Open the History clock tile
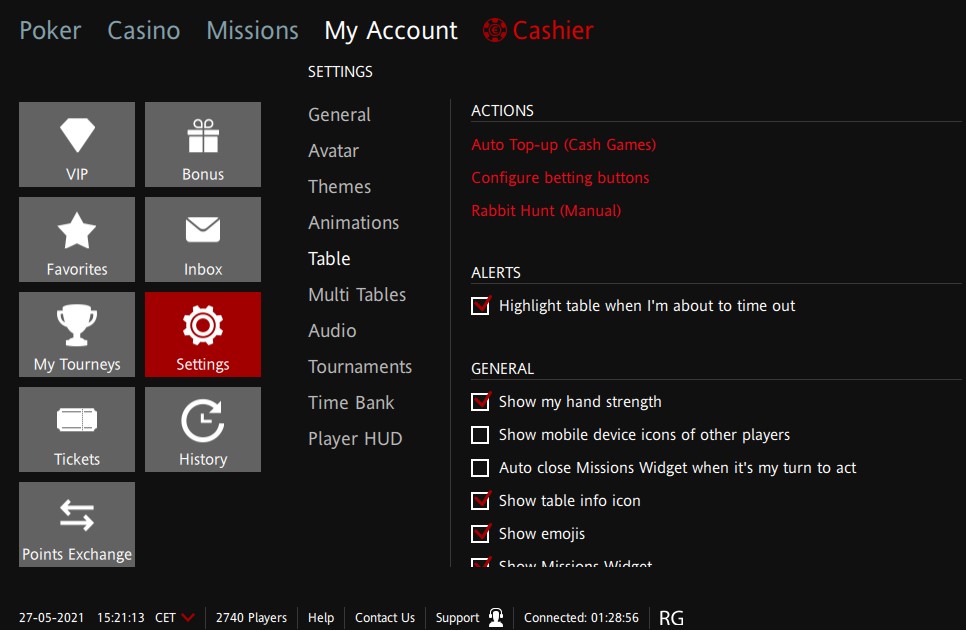The image size is (966, 630). [x=203, y=429]
